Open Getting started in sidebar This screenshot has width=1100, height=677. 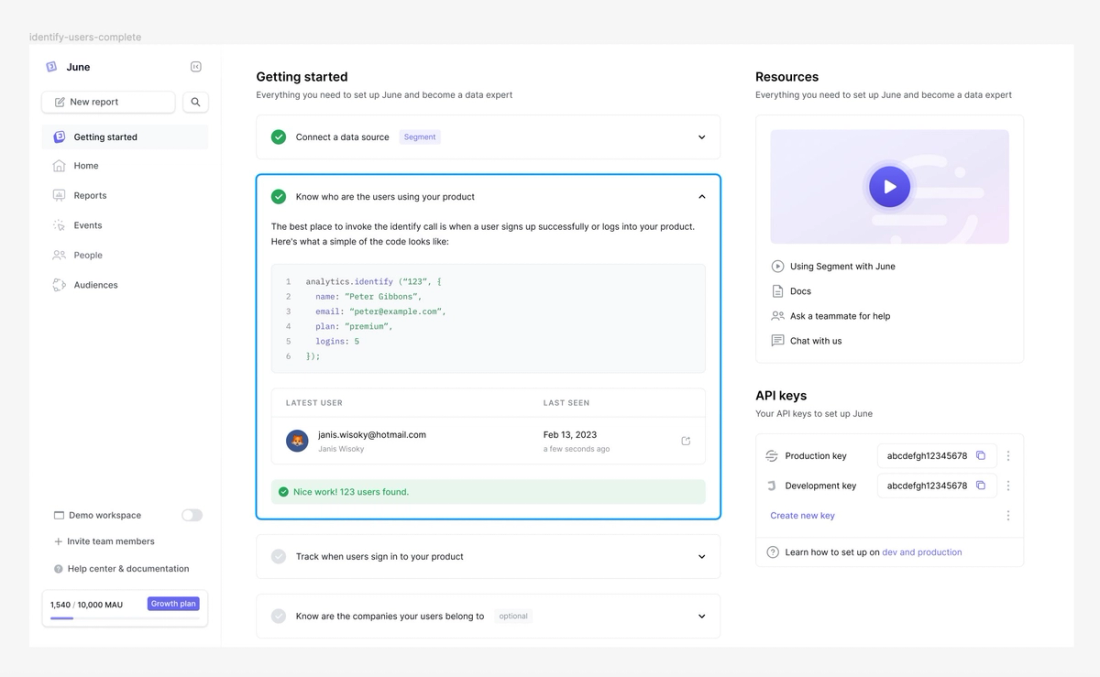(125, 137)
